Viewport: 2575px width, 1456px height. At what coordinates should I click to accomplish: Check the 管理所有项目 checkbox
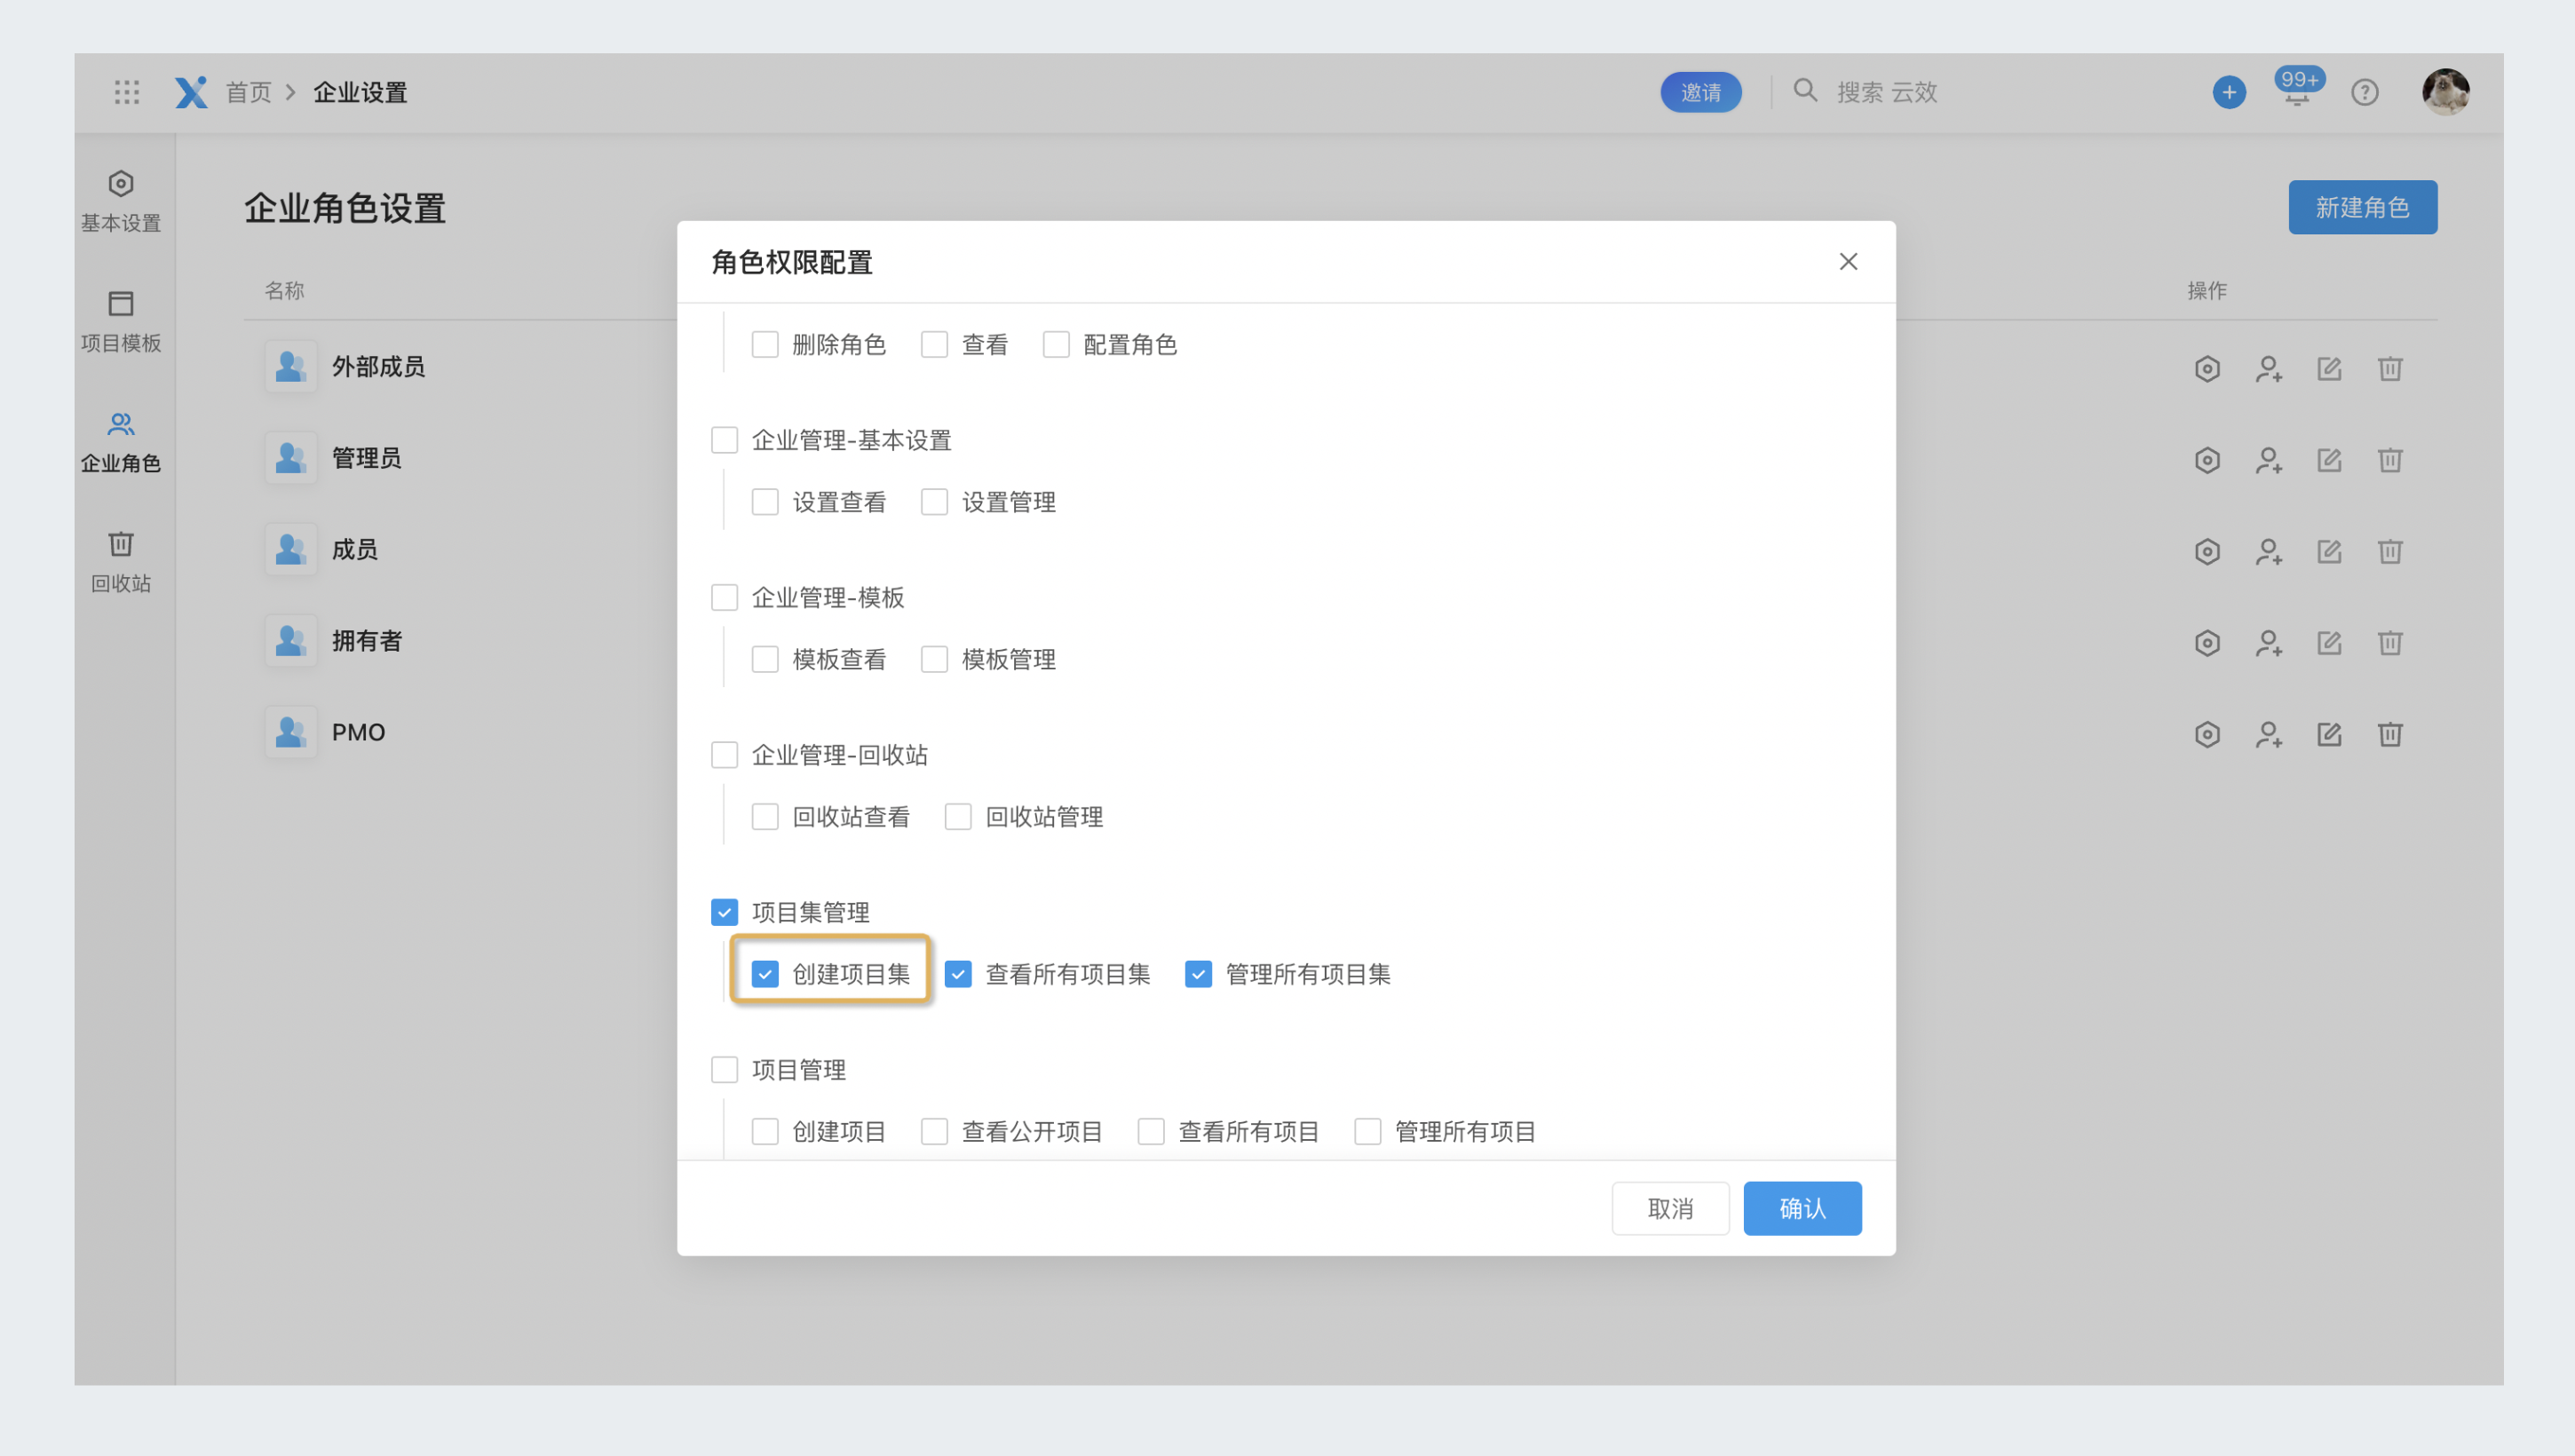coord(1367,1131)
